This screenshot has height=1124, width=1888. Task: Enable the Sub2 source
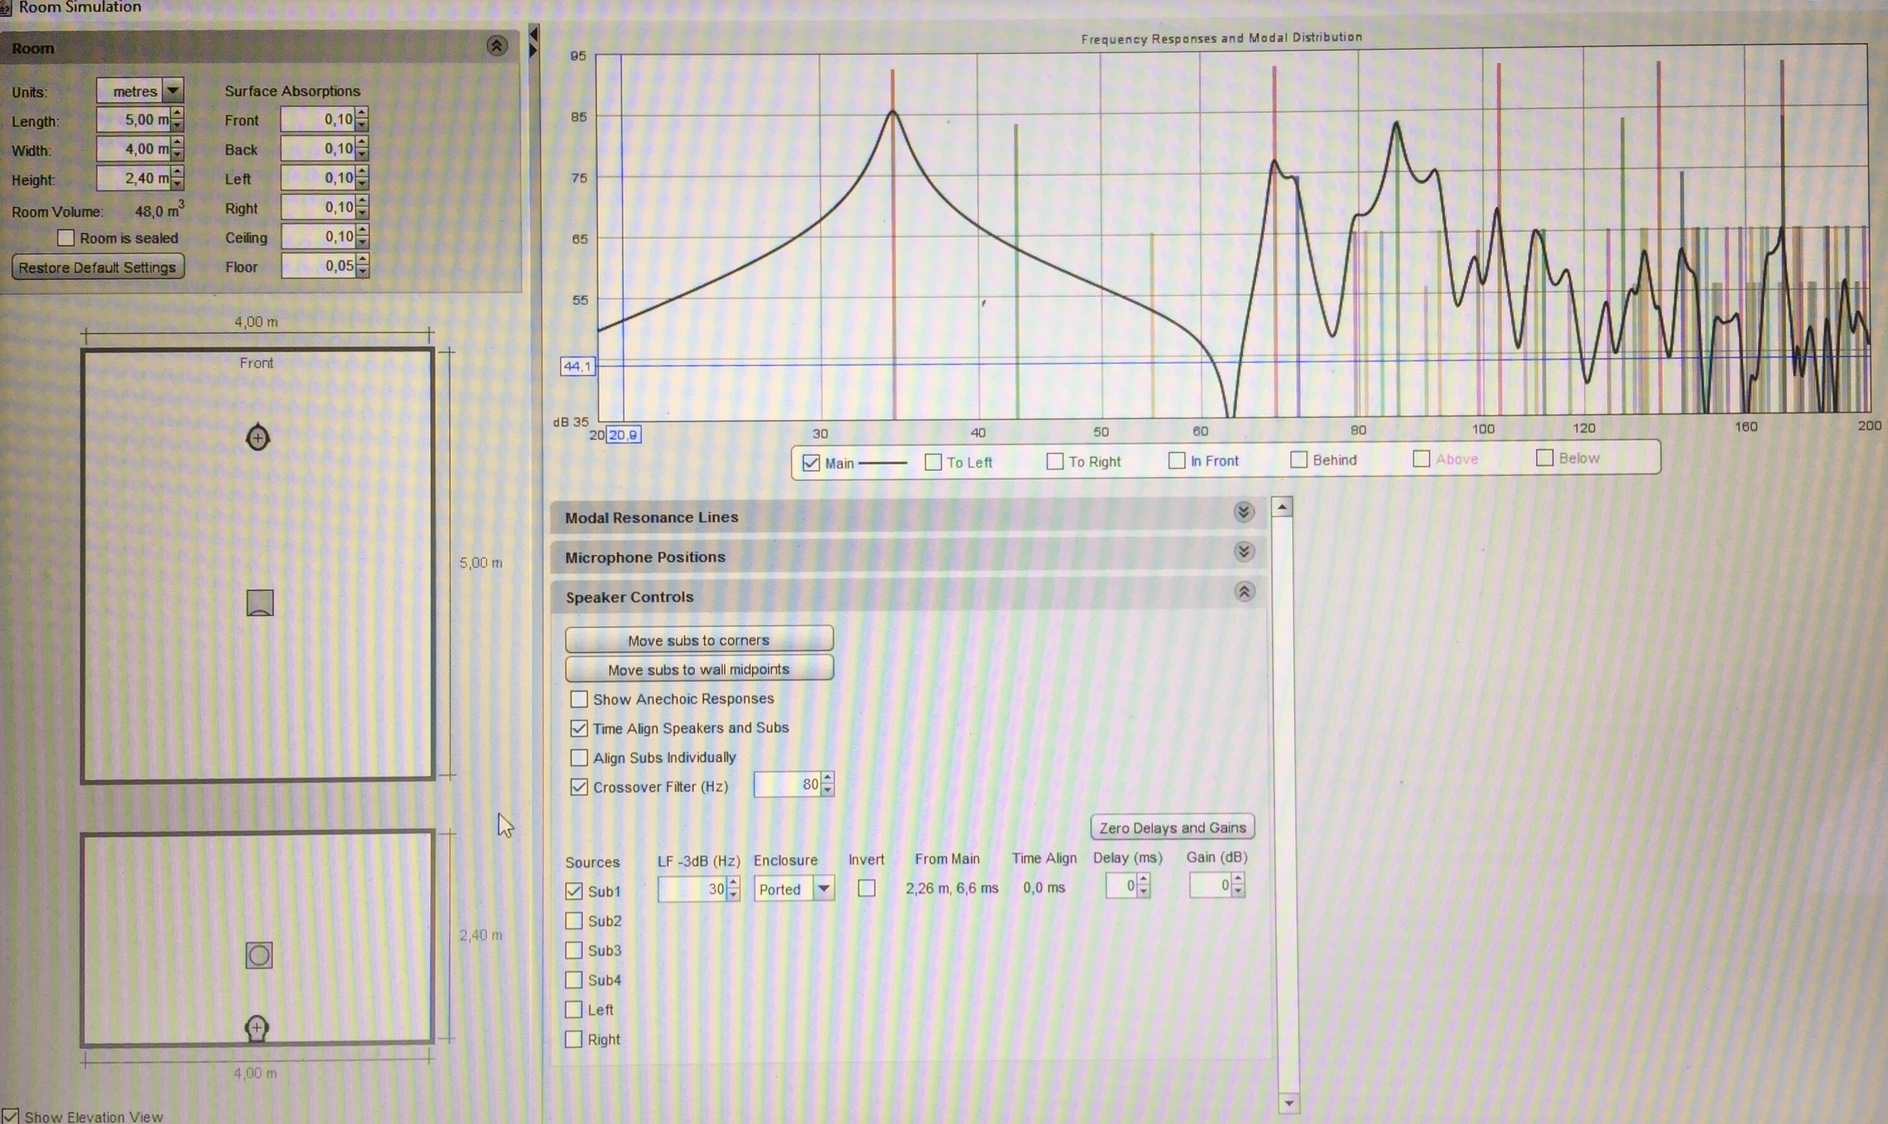(574, 921)
